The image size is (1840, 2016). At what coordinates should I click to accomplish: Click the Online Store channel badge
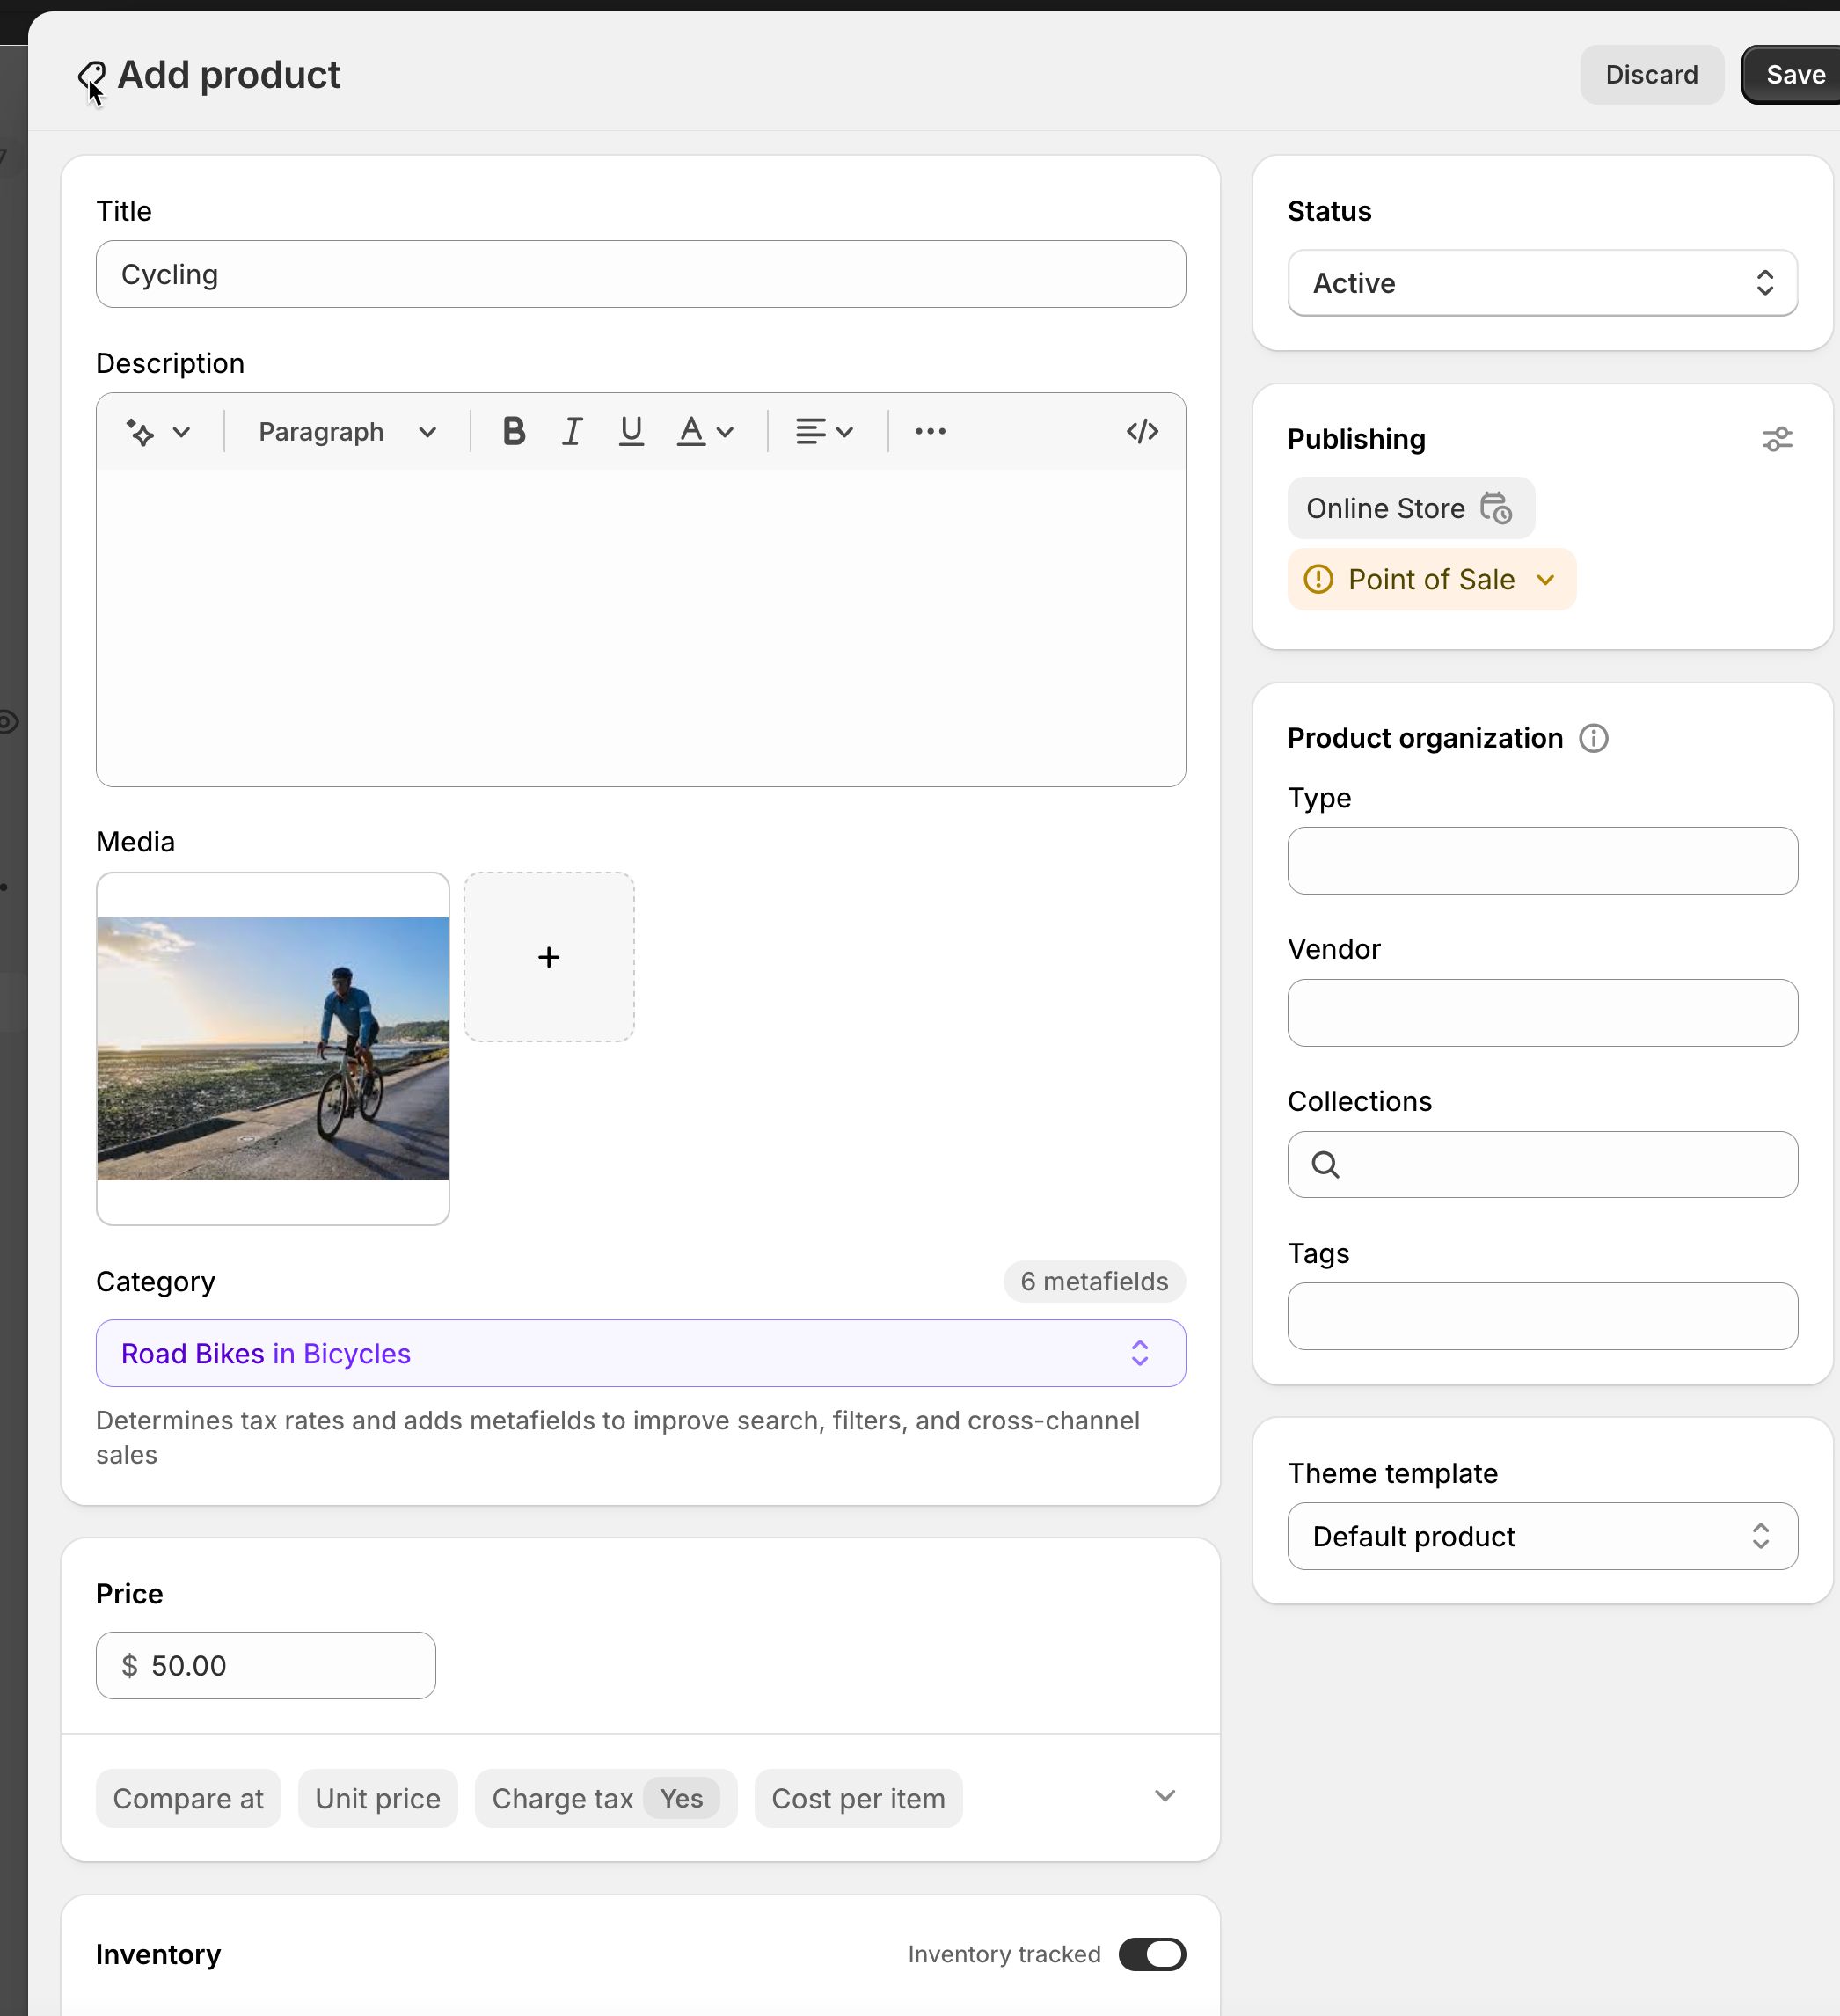(1410, 508)
